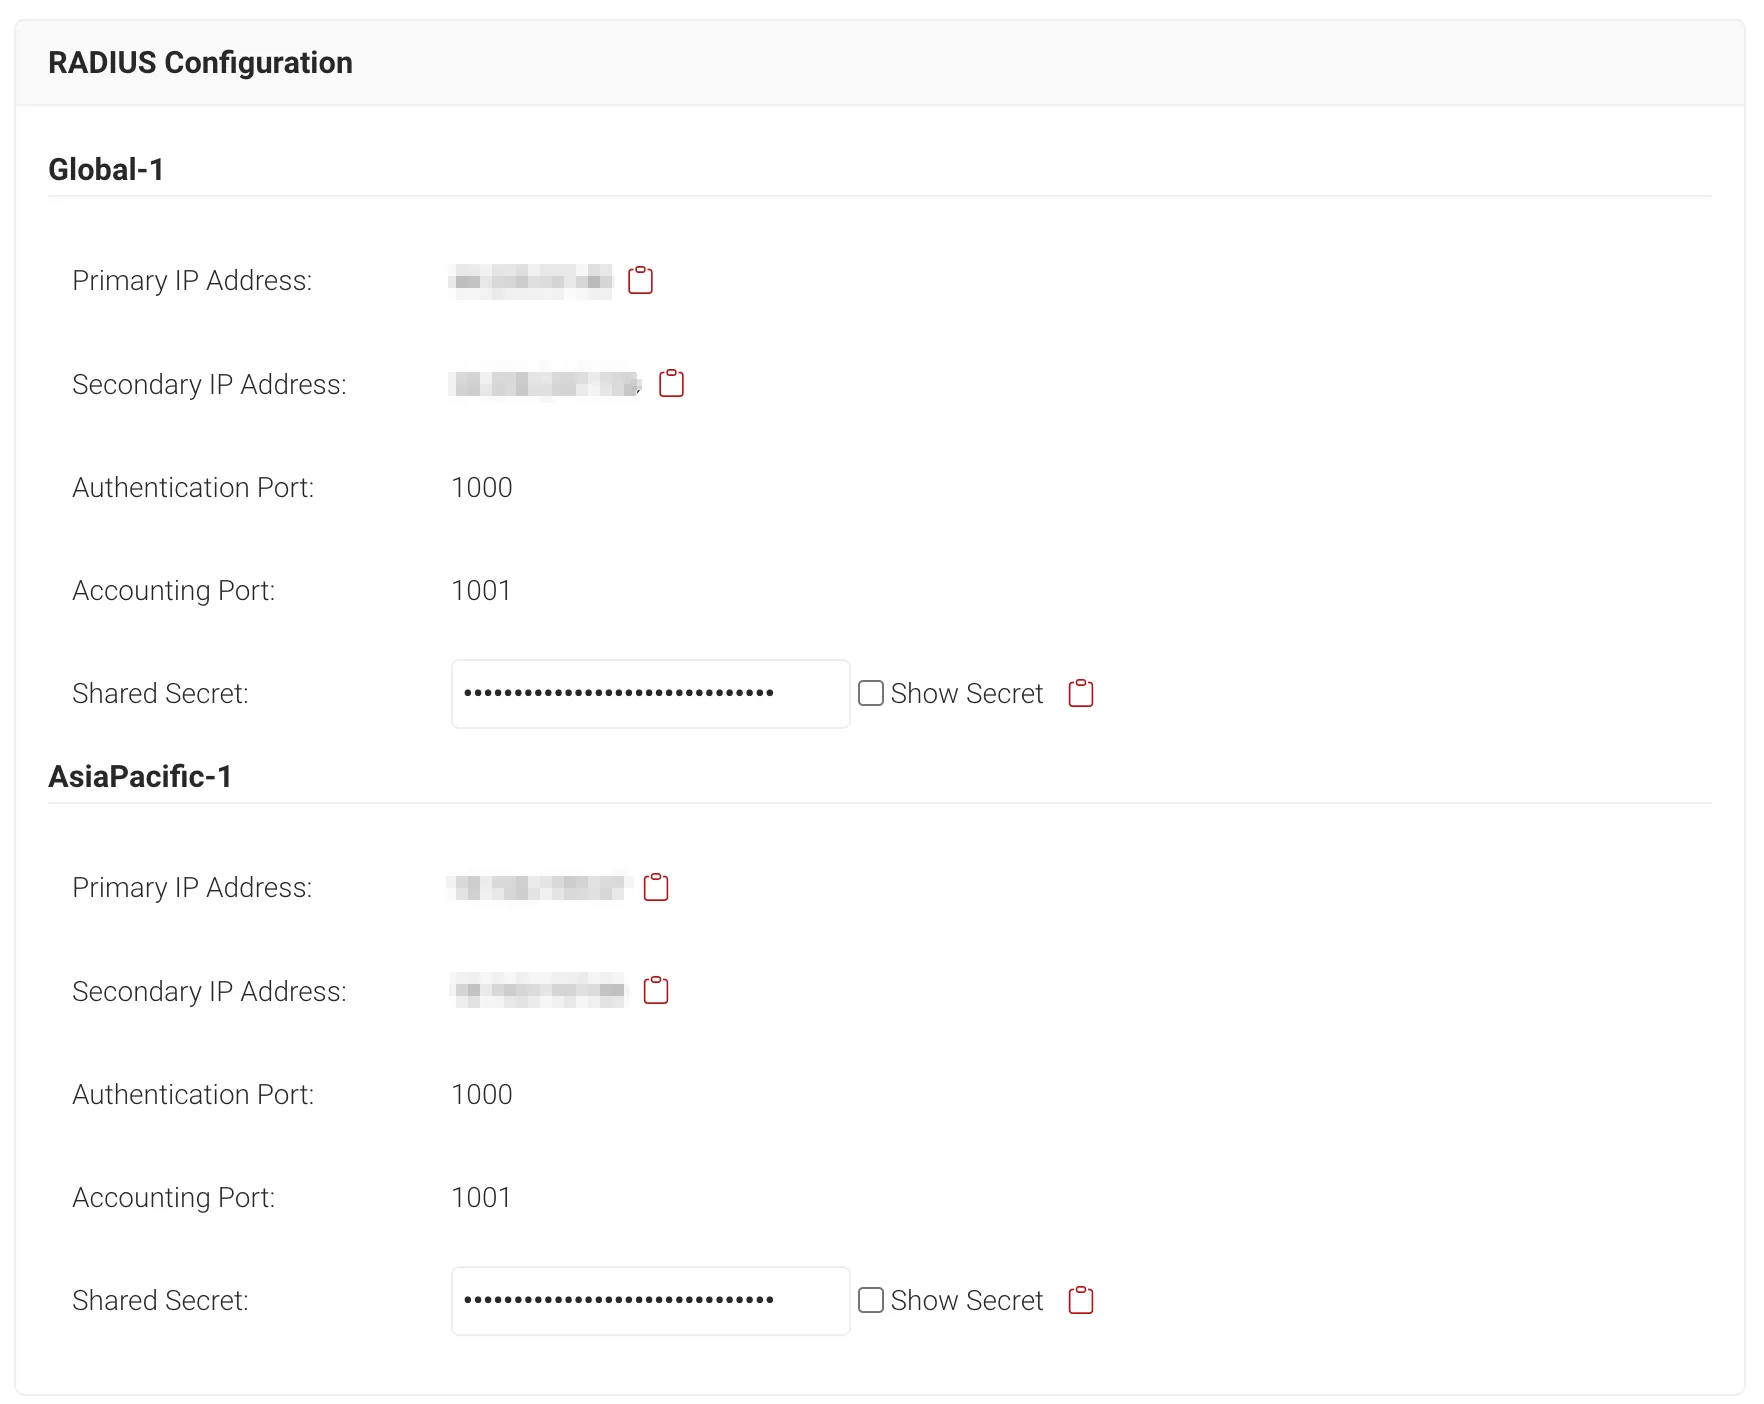Click AsiaPacific-1 Accounting Port value 1001
Viewport: 1764px width, 1404px height.
coord(481,1197)
